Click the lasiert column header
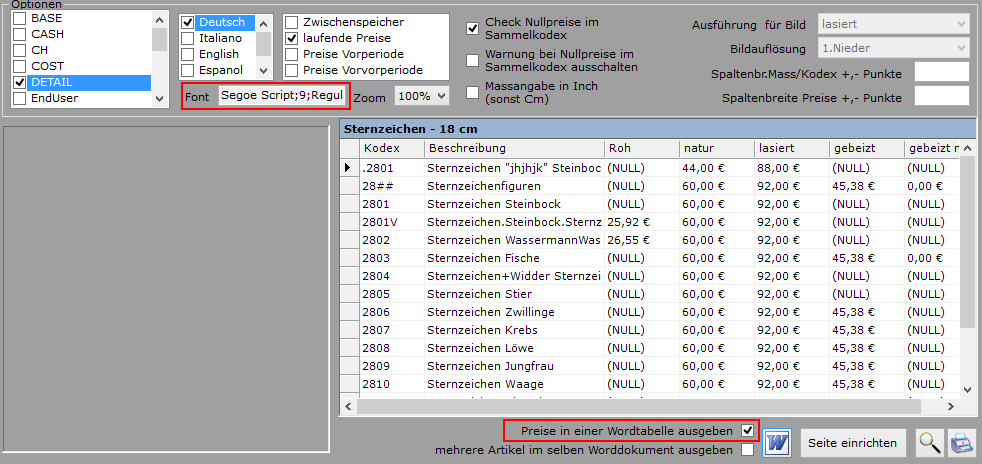Image resolution: width=982 pixels, height=464 pixels. [790, 148]
